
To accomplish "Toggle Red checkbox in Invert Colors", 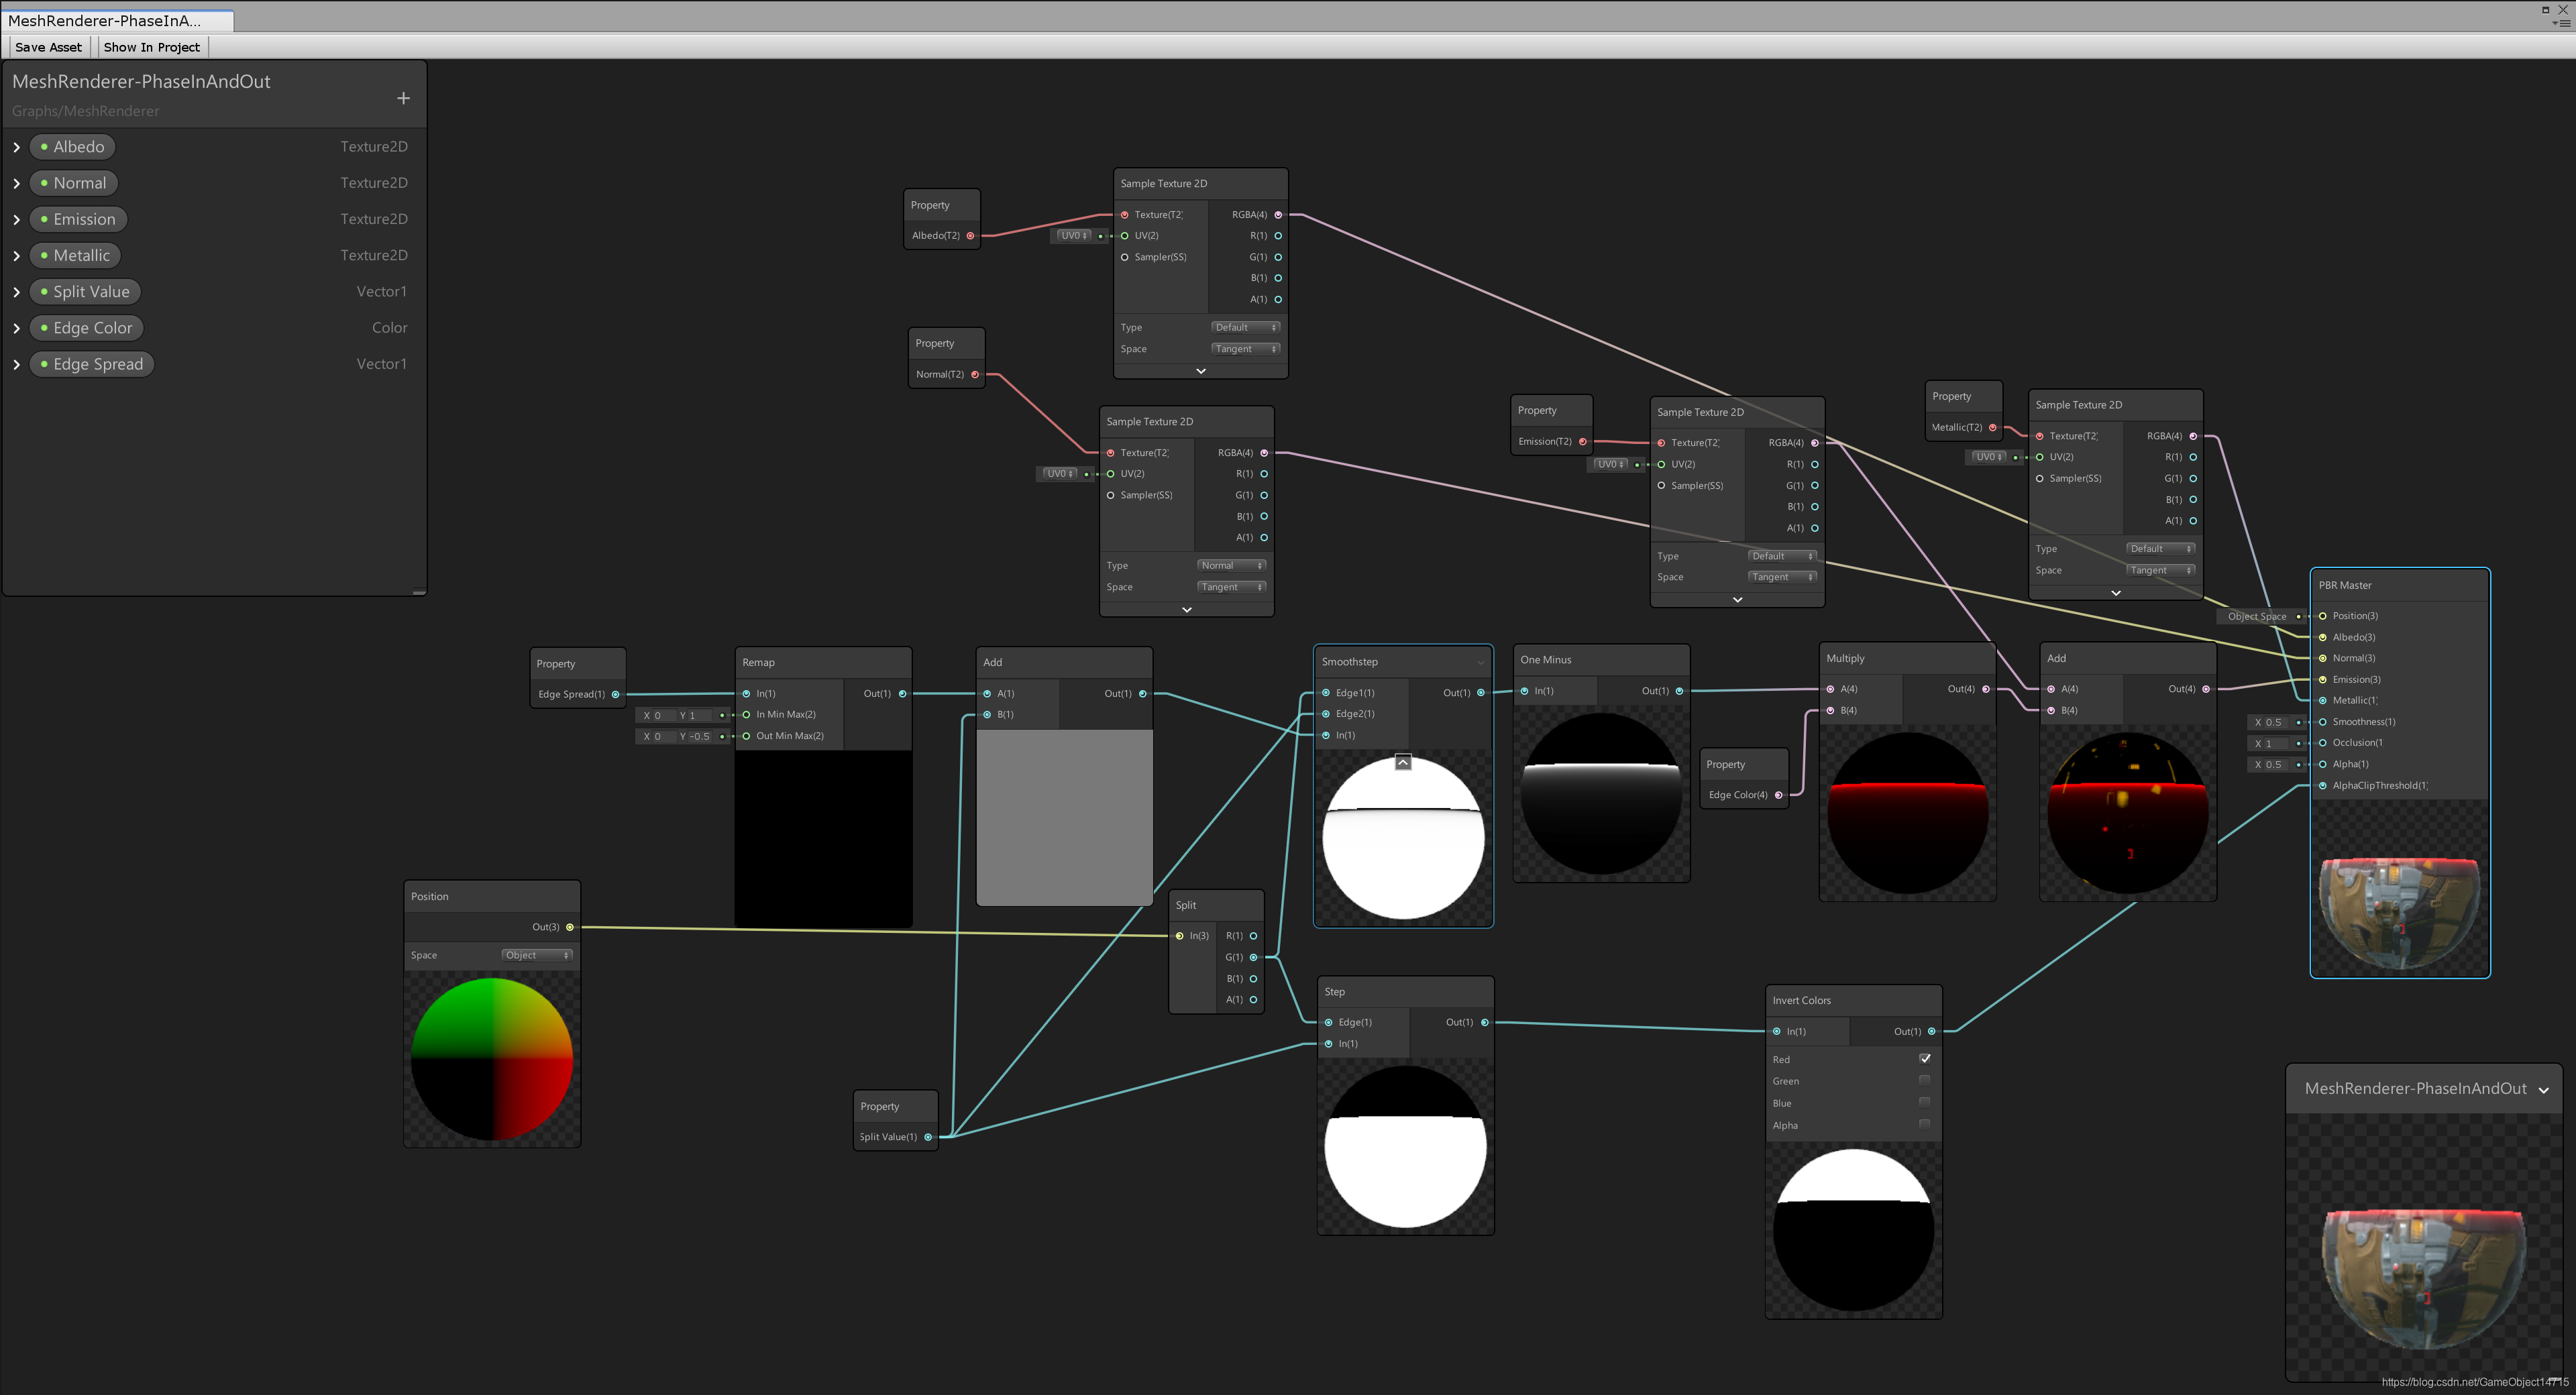I will (x=1924, y=1058).
